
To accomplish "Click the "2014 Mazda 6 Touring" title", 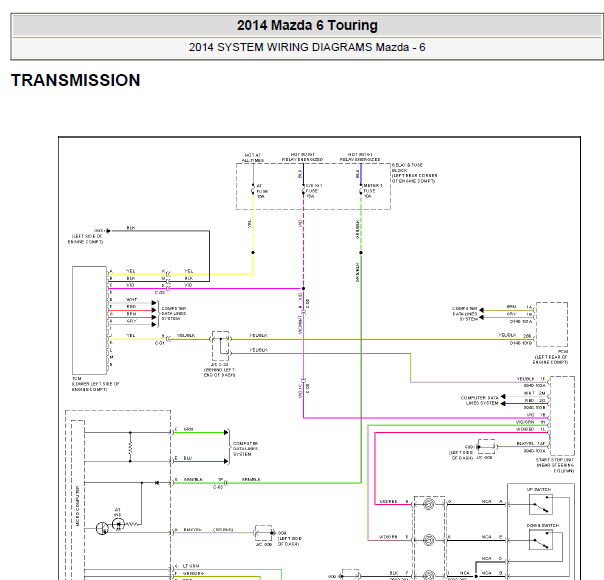I will (x=307, y=25).
